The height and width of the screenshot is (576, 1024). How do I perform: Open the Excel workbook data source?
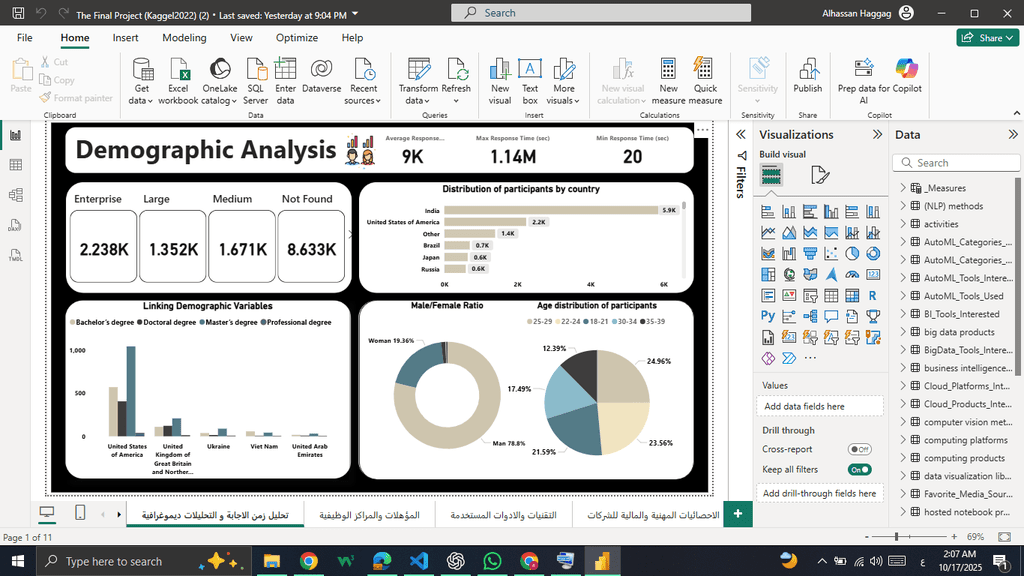point(178,80)
